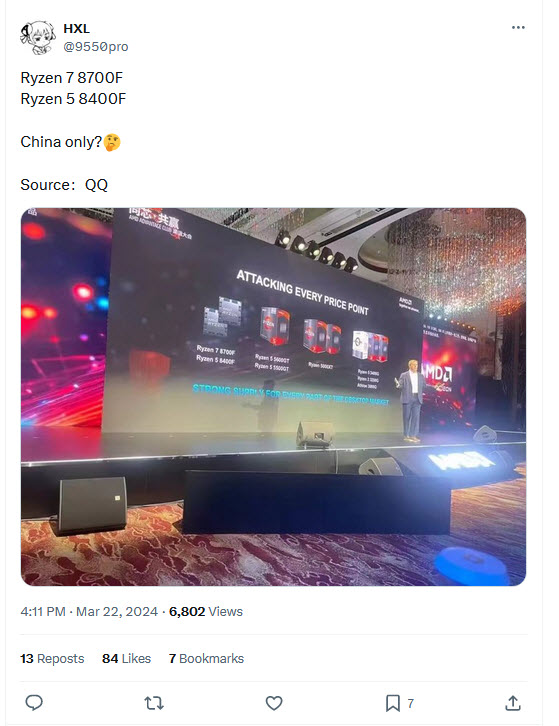Open the Mar 22, 2024 timestamp
The width and height of the screenshot is (559, 726).
(x=117, y=612)
